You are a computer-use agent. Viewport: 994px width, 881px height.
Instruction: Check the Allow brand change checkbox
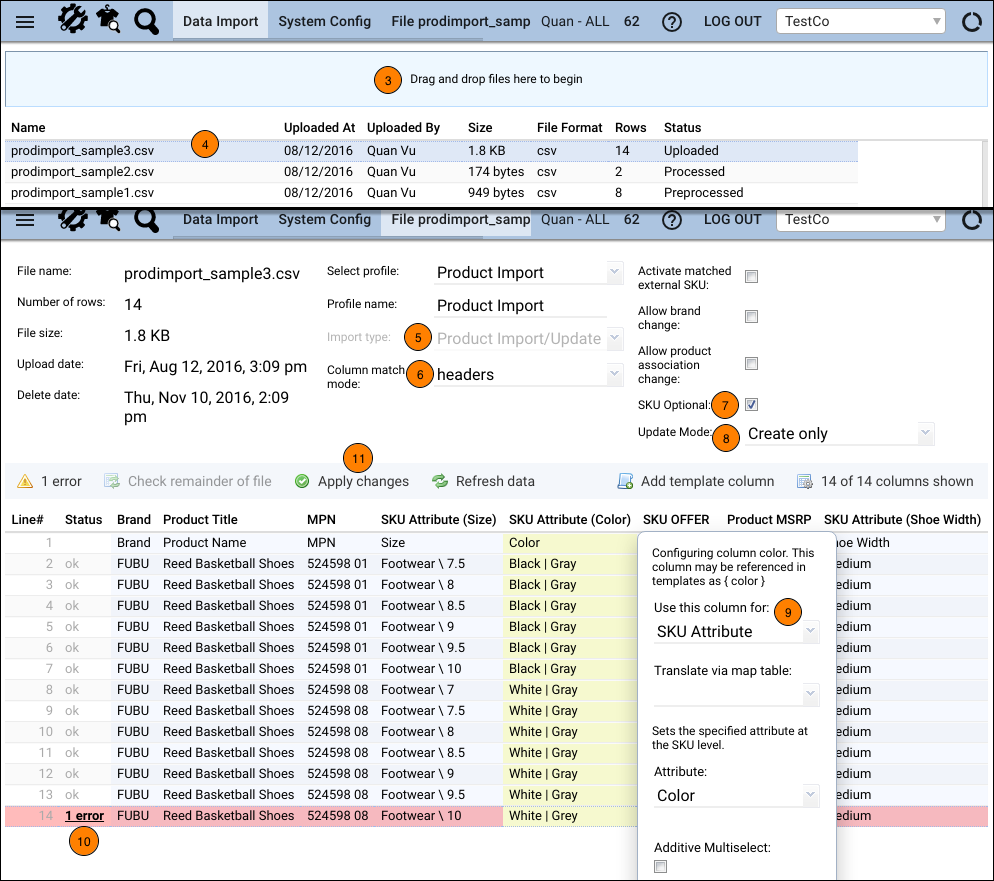(x=751, y=316)
